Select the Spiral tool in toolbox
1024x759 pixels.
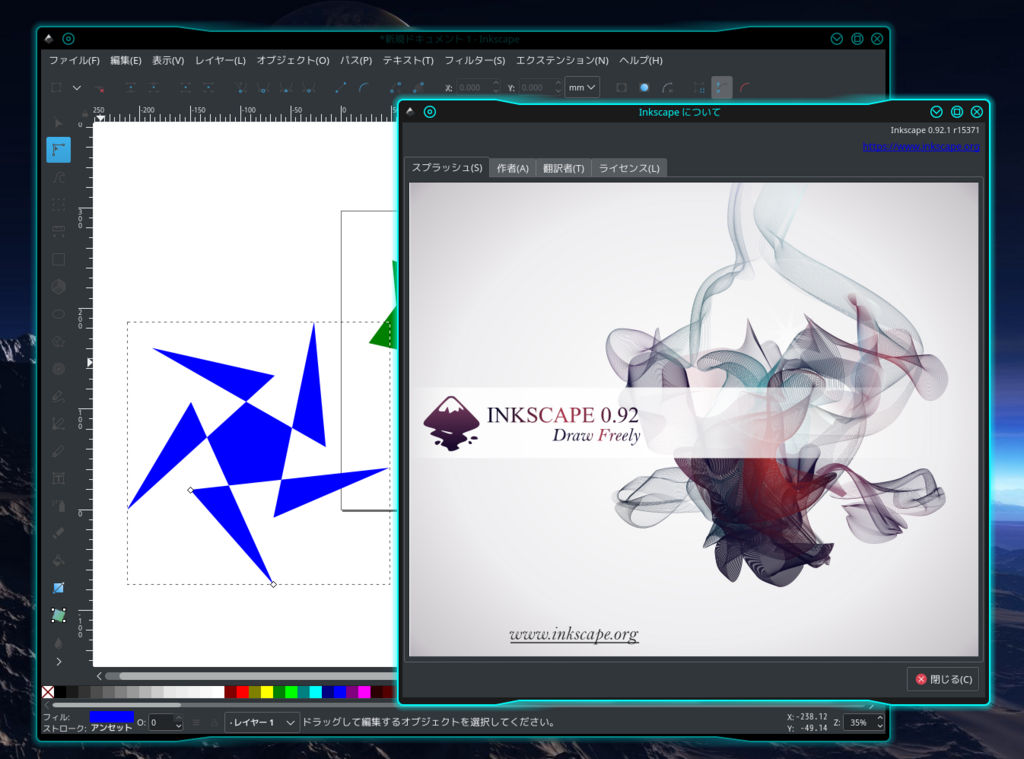(x=58, y=369)
